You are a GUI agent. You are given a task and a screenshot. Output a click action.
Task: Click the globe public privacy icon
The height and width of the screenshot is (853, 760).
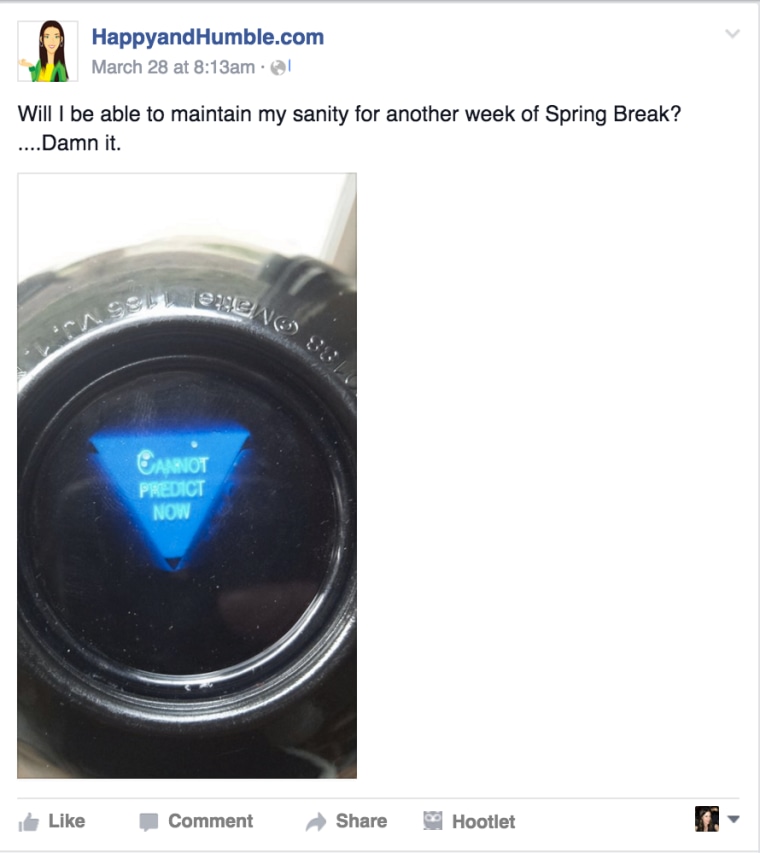(278, 67)
